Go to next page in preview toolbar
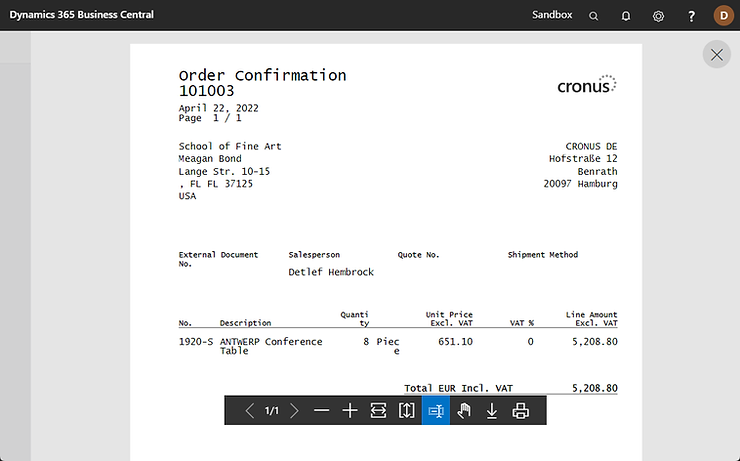 [x=294, y=411]
